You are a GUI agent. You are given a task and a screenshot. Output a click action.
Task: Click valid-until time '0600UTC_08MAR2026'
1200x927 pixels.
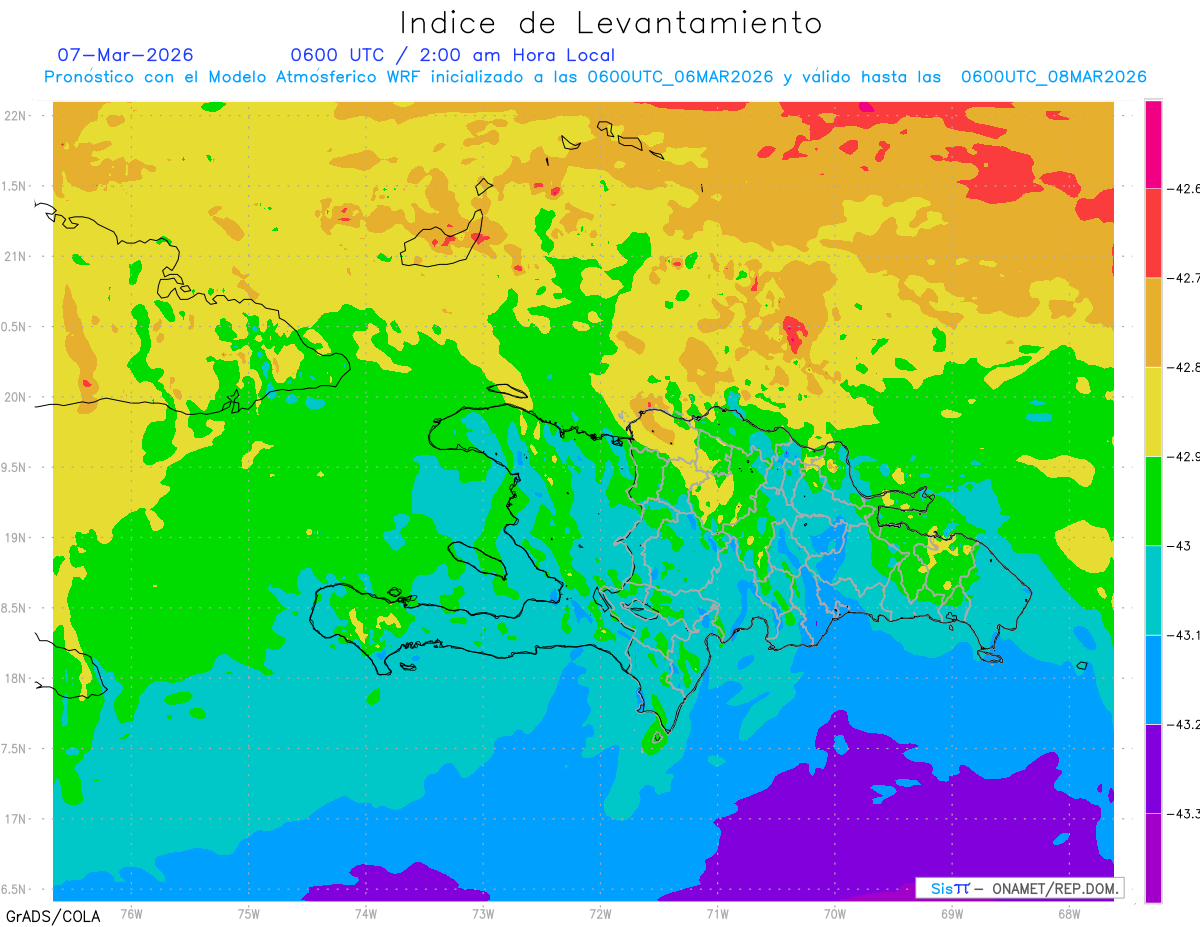(1053, 77)
